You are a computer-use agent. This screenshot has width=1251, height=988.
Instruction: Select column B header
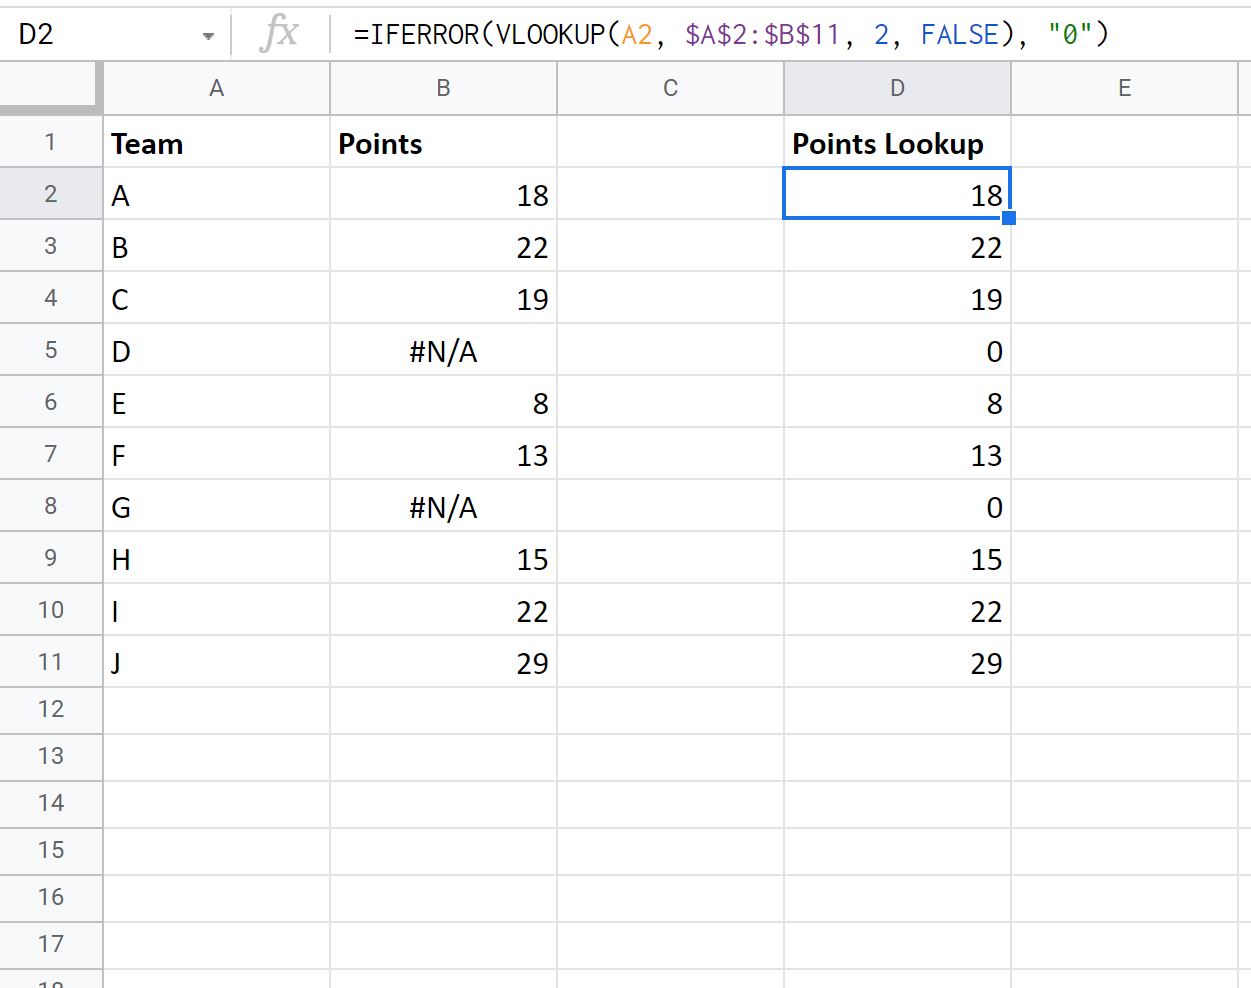[x=443, y=88]
